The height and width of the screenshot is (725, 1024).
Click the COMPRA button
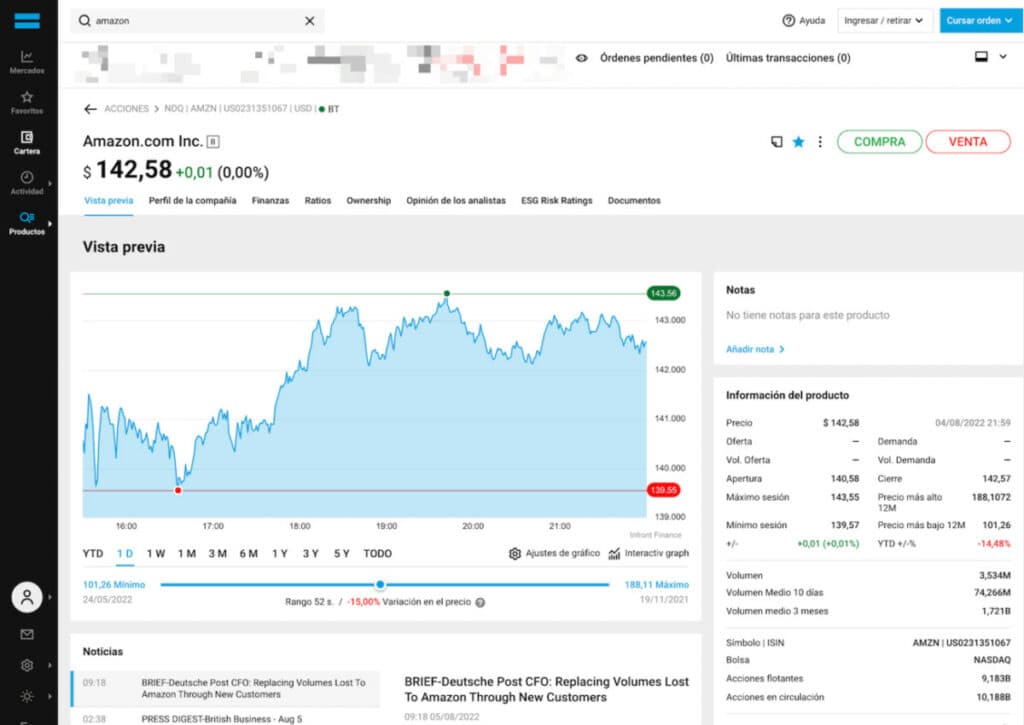[880, 142]
